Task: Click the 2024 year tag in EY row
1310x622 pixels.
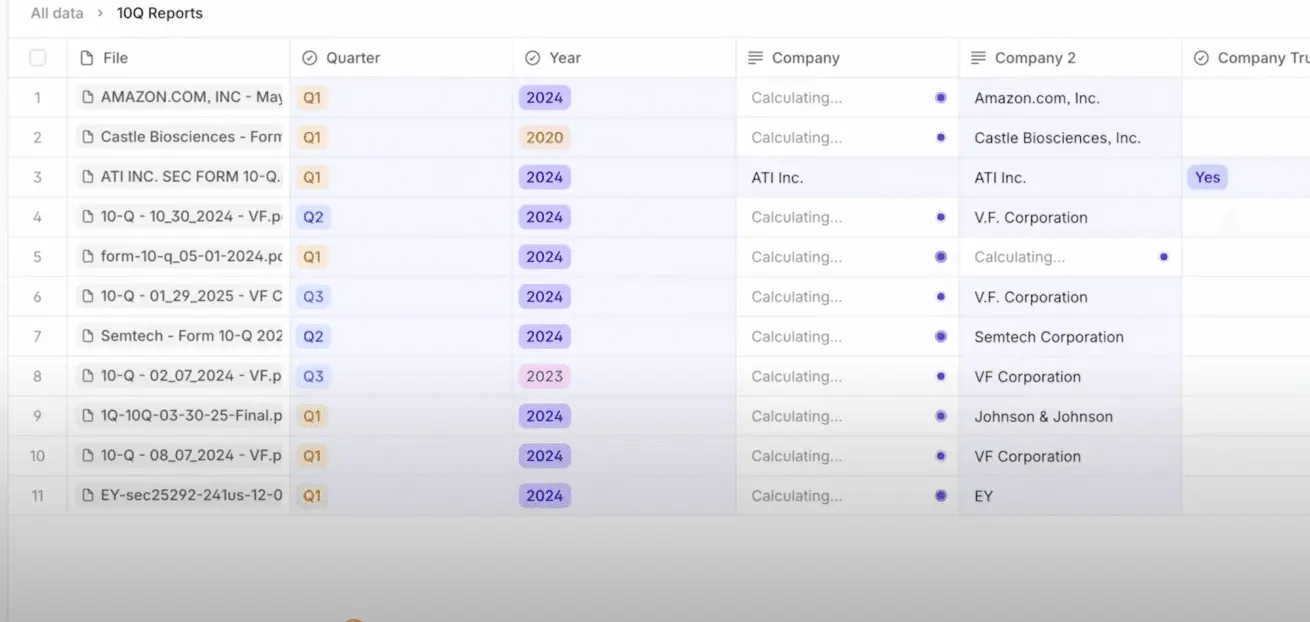Action: click(544, 496)
